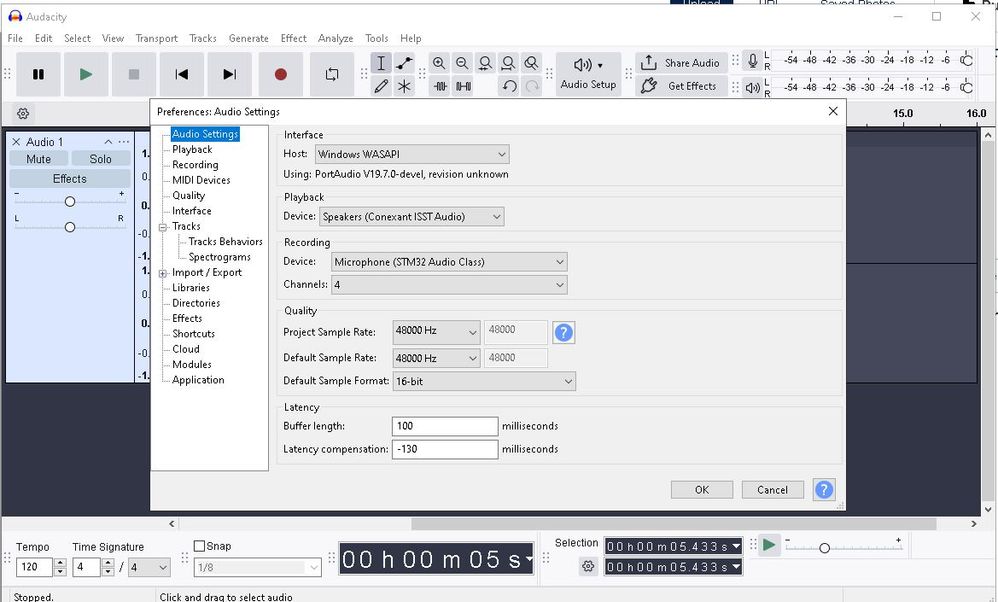Enable the Snap checkbox

click(x=199, y=546)
